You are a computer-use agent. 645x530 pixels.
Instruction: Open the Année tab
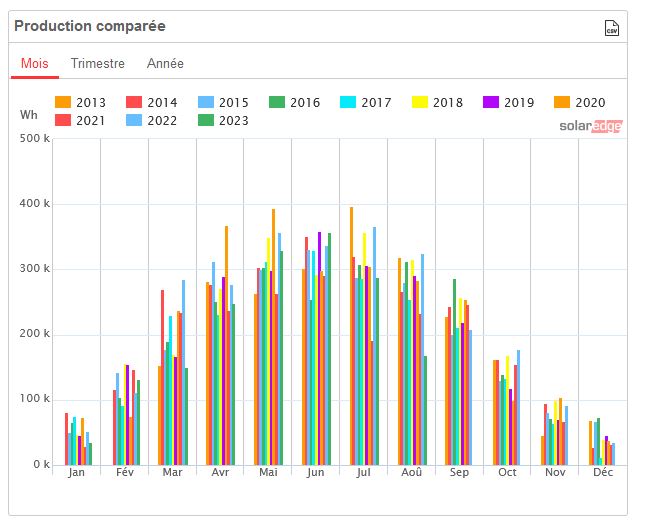[x=165, y=63]
